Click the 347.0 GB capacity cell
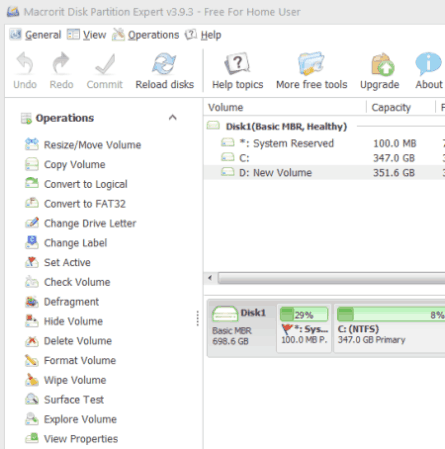Viewport: 445px width, 449px height. click(394, 158)
